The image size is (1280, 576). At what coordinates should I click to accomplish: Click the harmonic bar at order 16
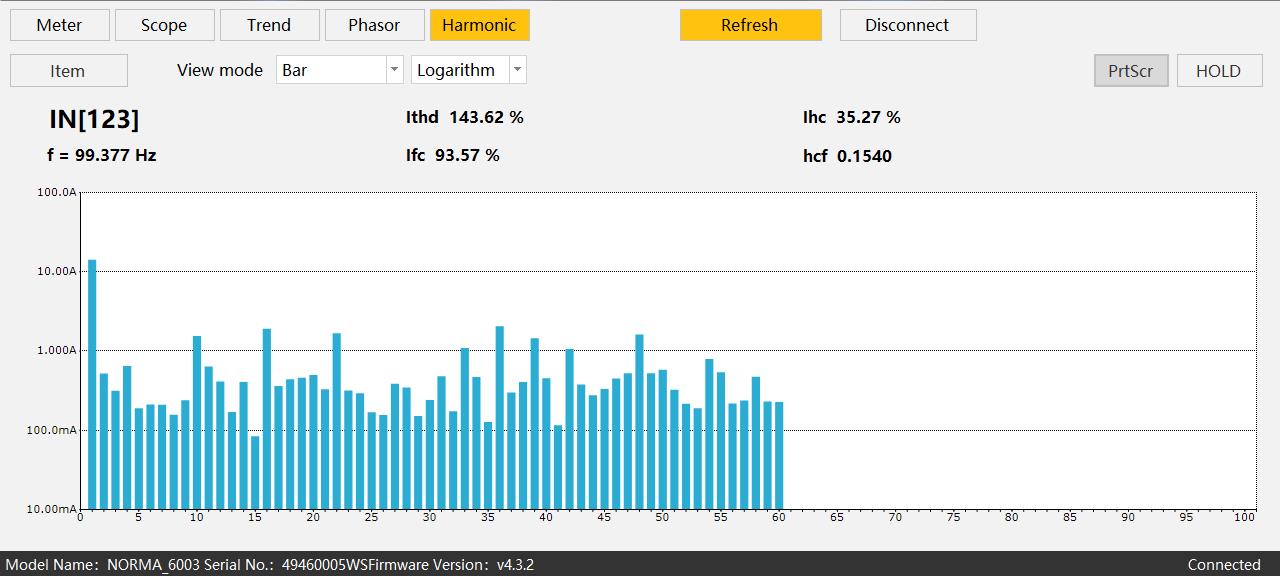(267, 419)
